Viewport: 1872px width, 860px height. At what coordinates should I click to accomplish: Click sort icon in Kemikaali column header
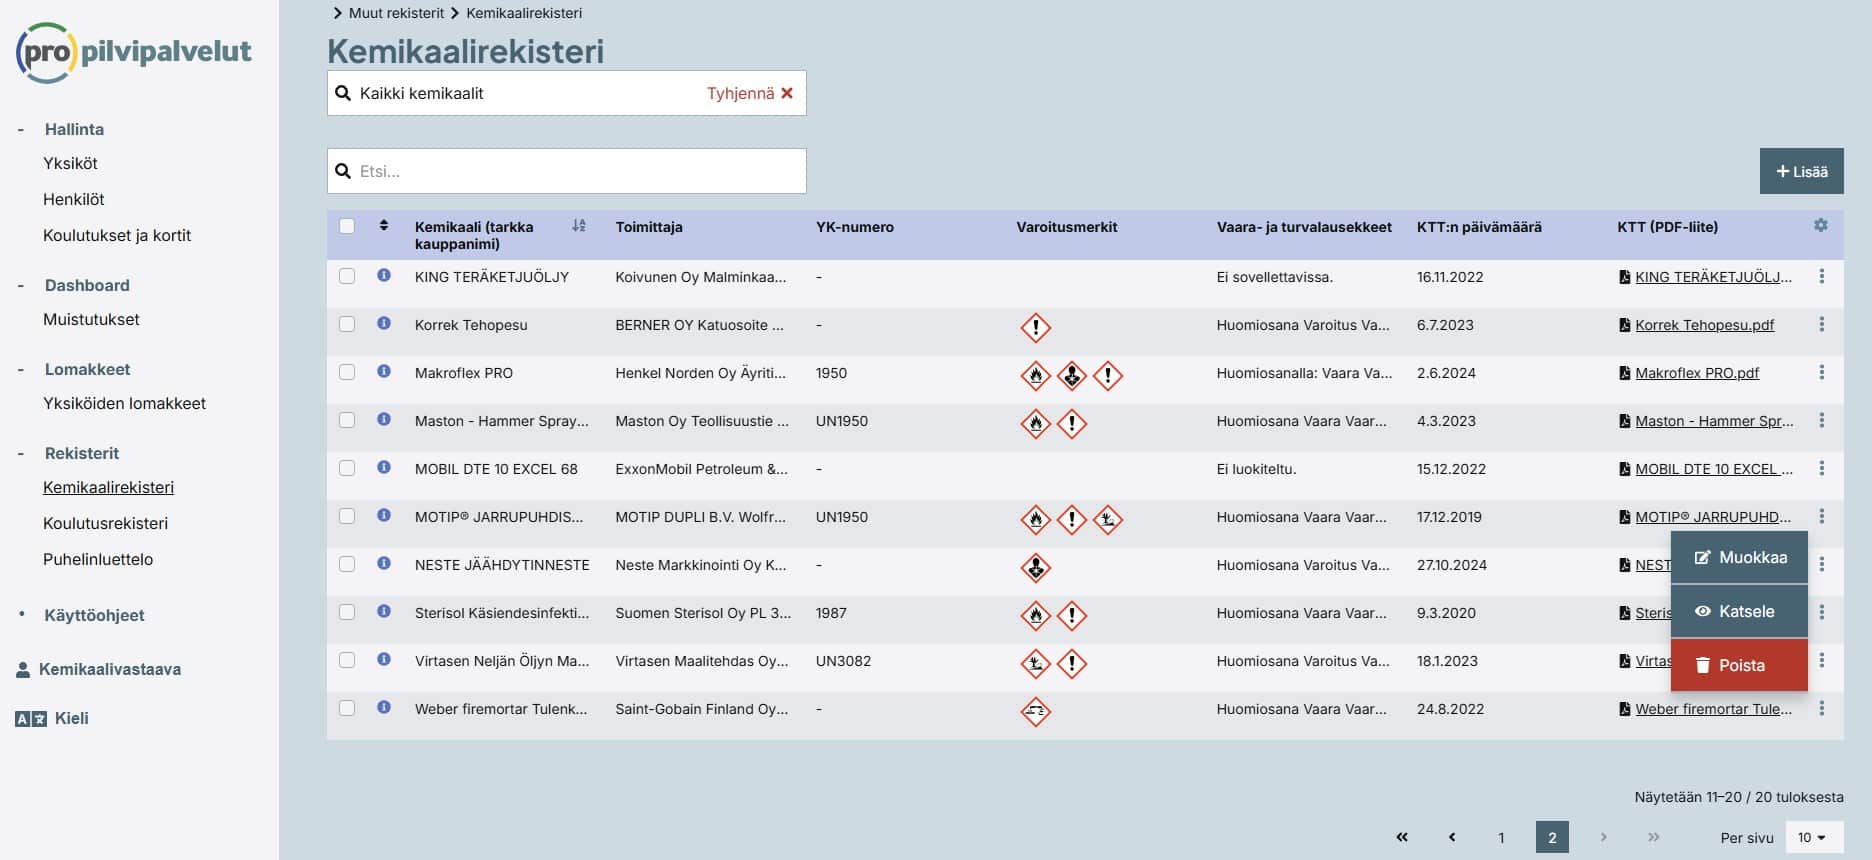click(578, 226)
